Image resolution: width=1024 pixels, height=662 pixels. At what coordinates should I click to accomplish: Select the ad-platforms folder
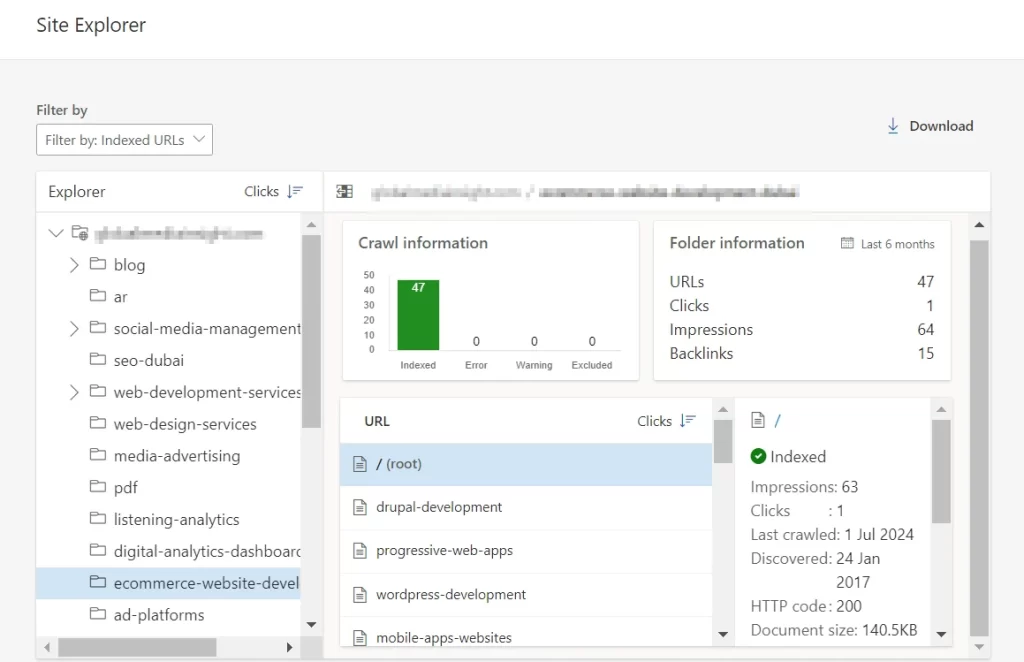[158, 615]
